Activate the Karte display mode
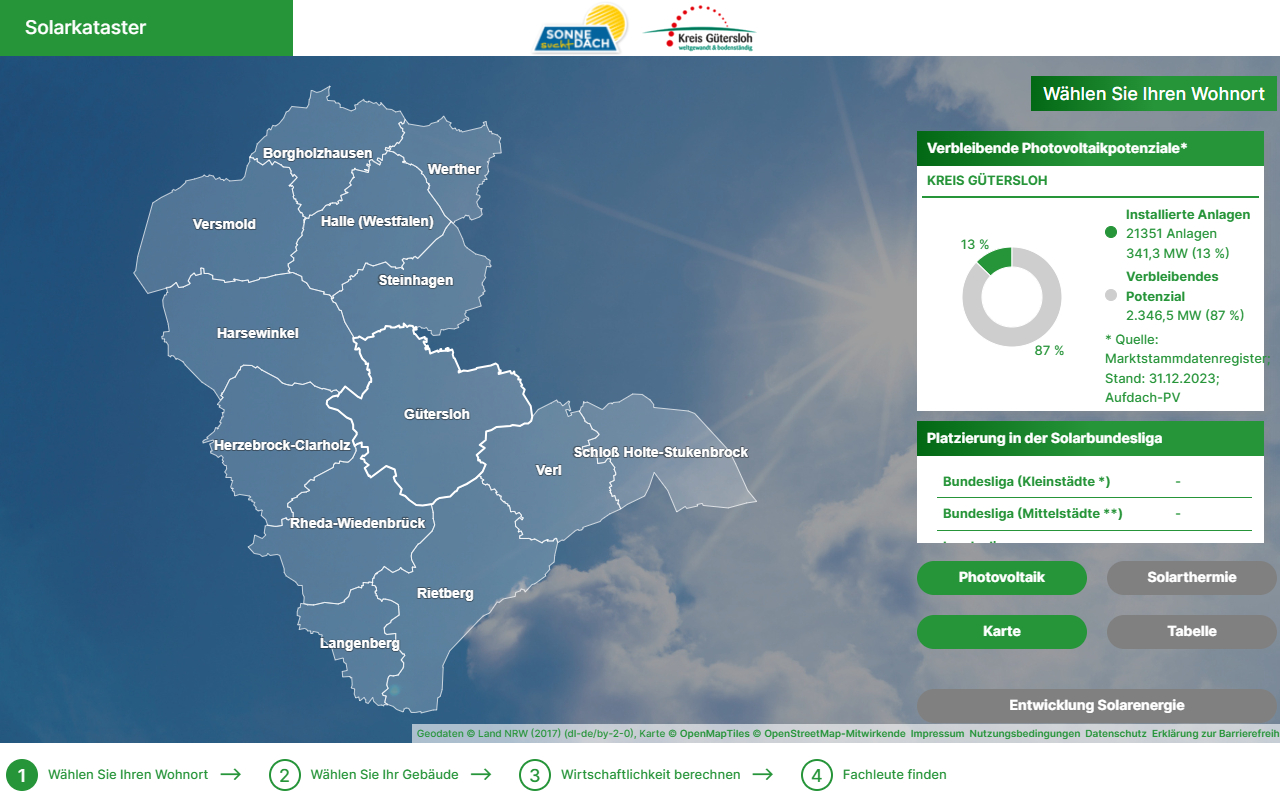1280x800 pixels. click(1002, 632)
